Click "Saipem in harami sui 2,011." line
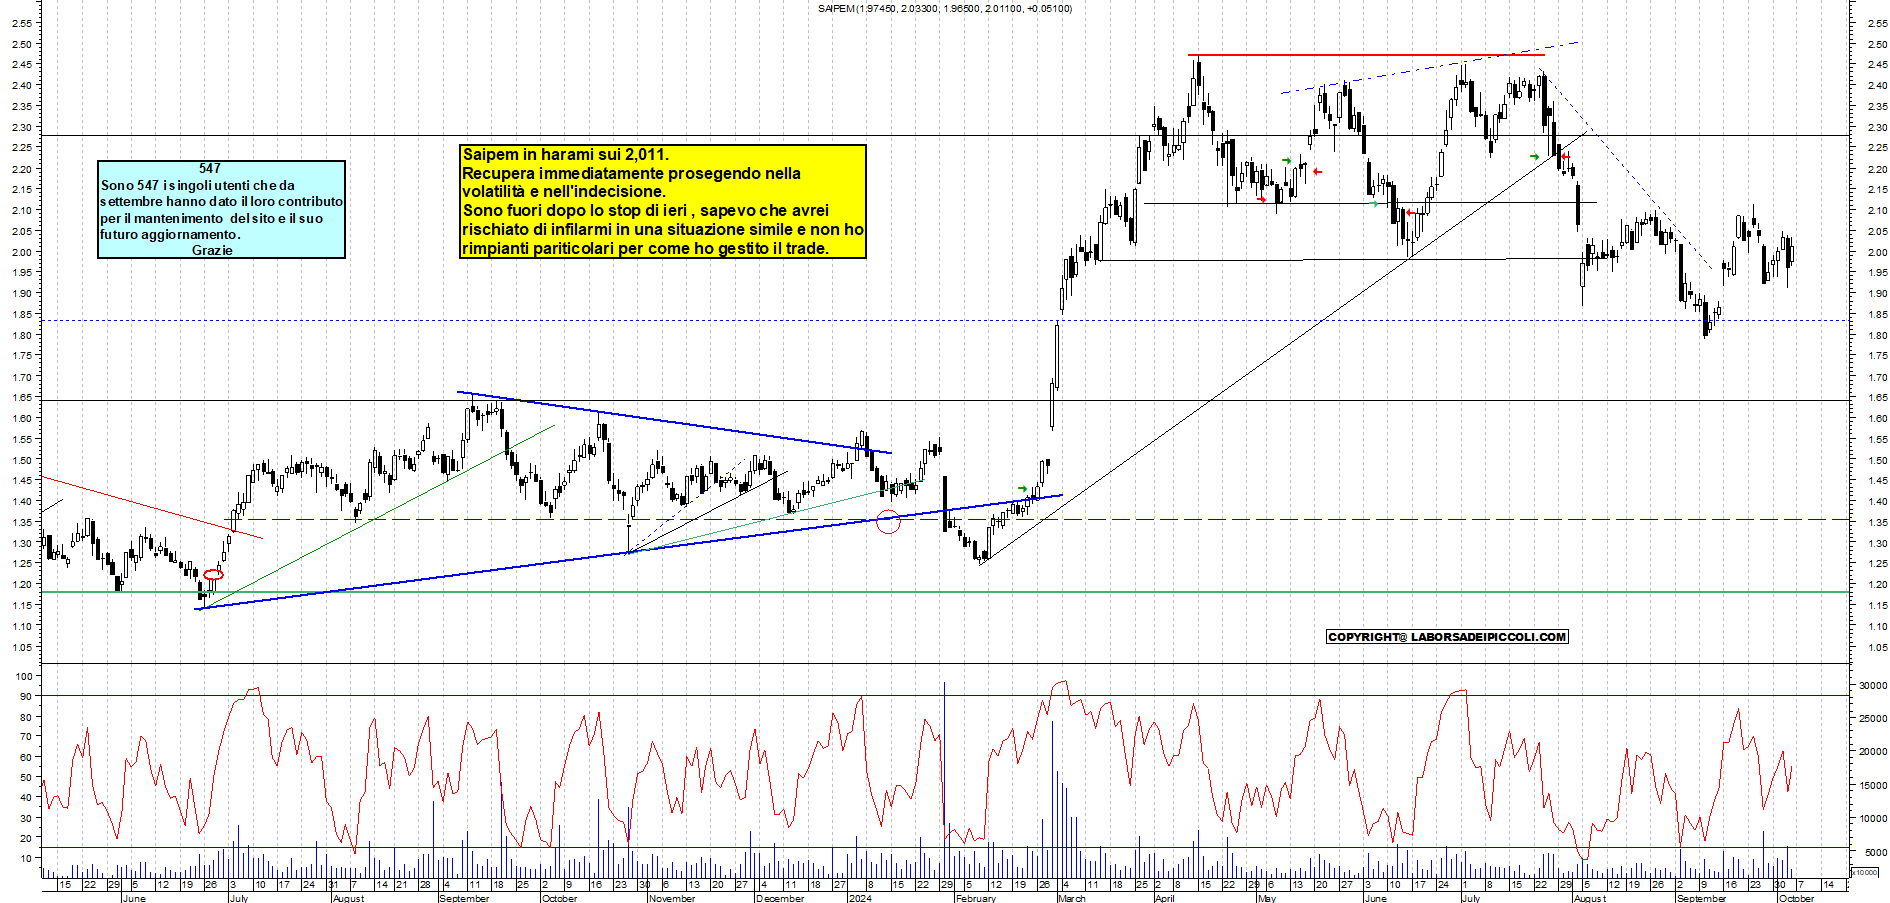 tap(565, 154)
